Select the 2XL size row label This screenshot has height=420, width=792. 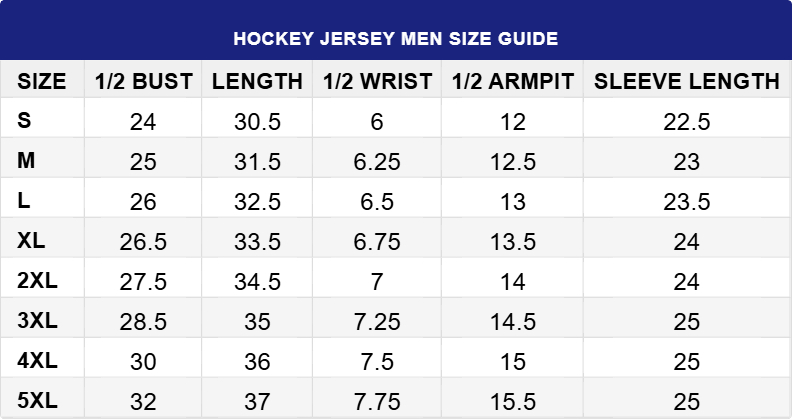(x=38, y=281)
